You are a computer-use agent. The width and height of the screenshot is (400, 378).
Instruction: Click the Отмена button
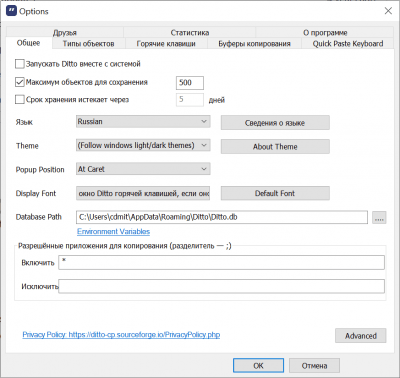[314, 366]
